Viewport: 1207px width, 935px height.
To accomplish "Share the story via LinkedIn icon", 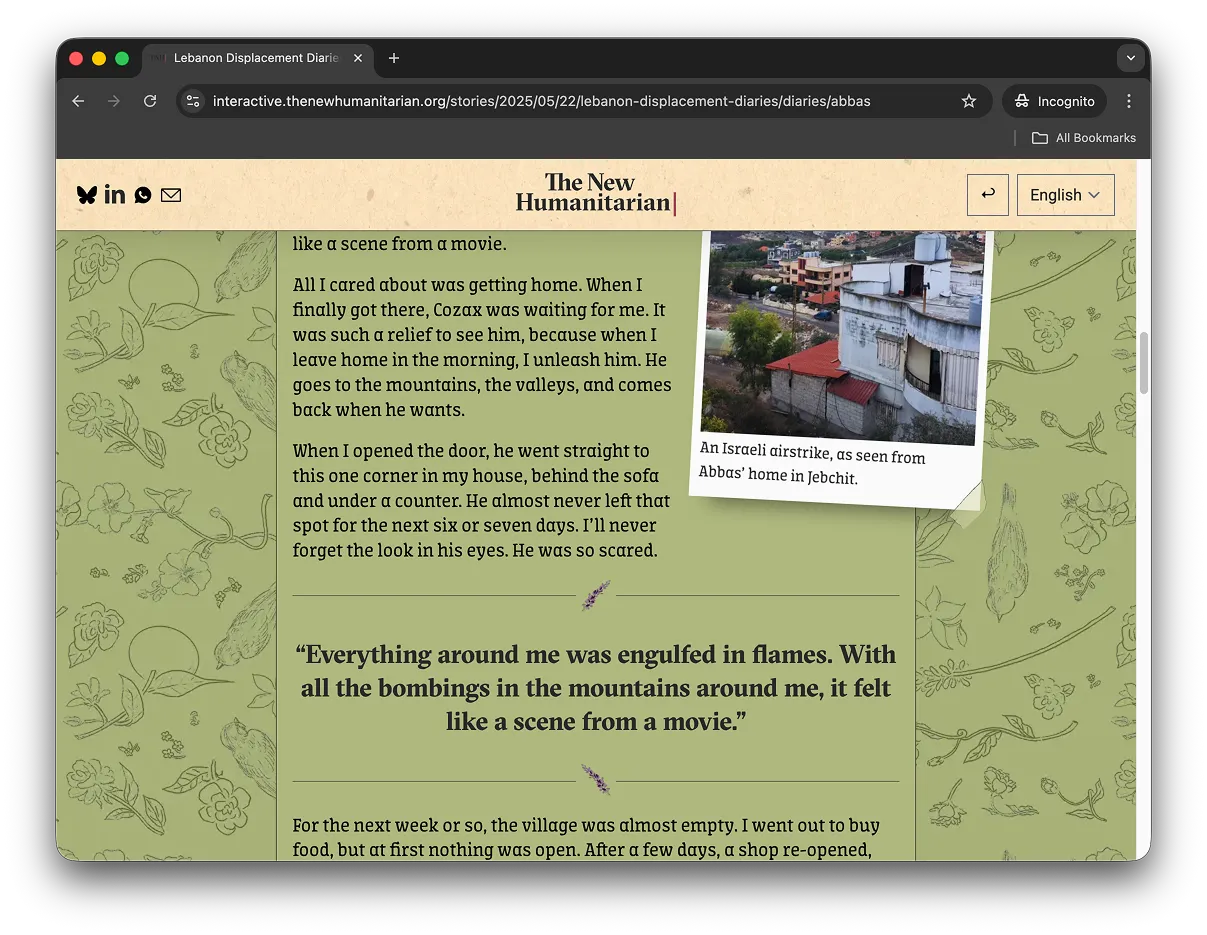I will [x=115, y=195].
